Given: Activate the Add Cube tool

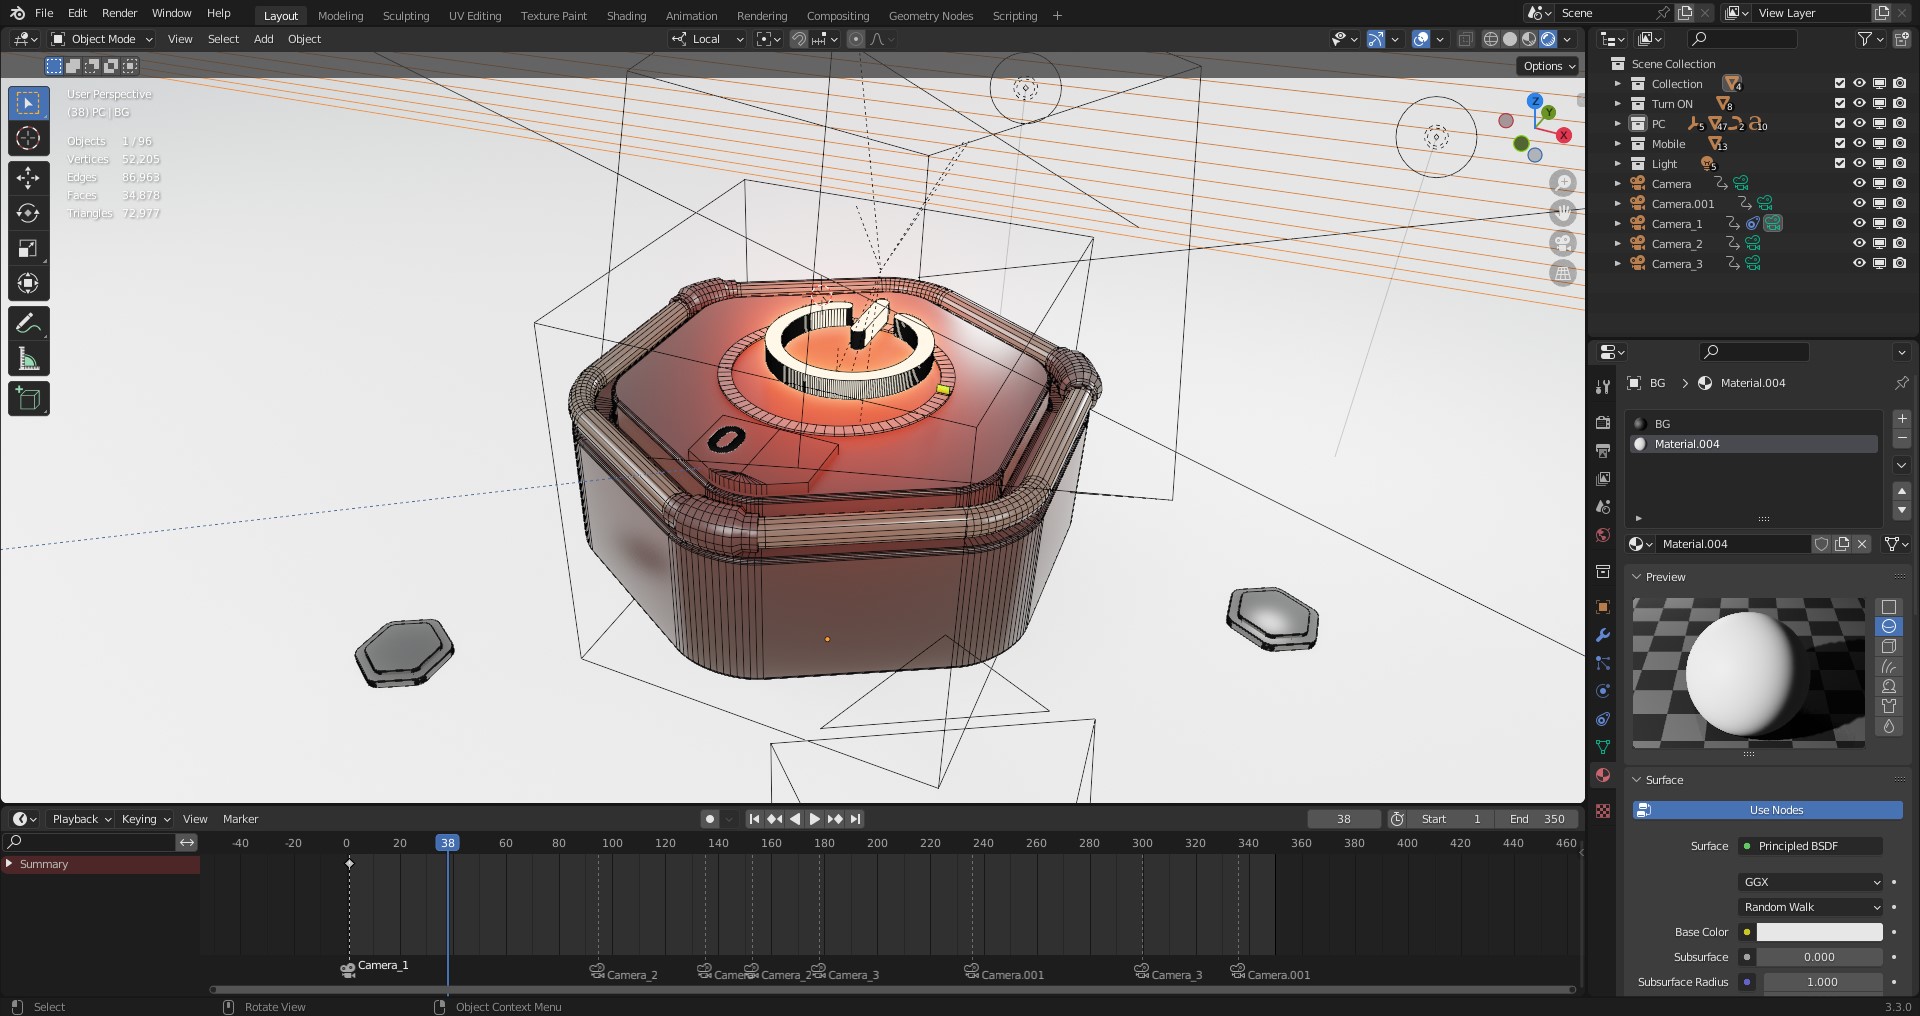Looking at the screenshot, I should tap(28, 397).
